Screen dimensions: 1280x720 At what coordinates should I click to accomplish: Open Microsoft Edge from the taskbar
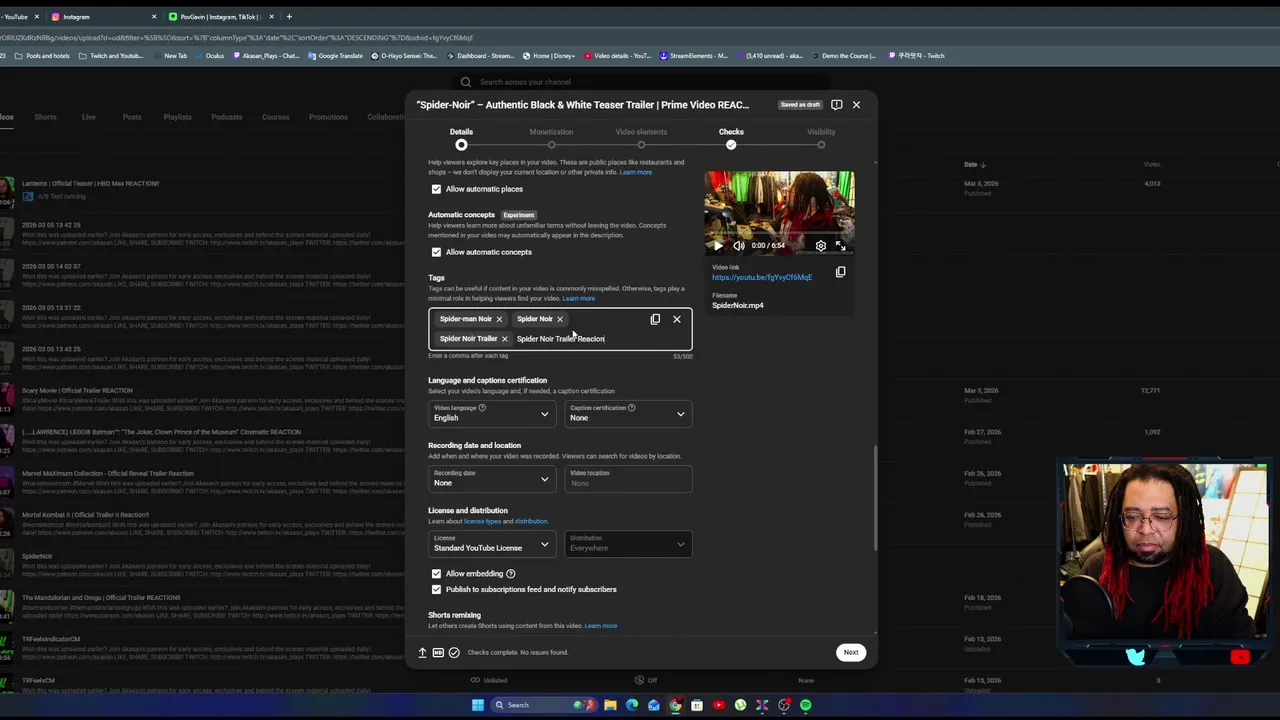632,705
